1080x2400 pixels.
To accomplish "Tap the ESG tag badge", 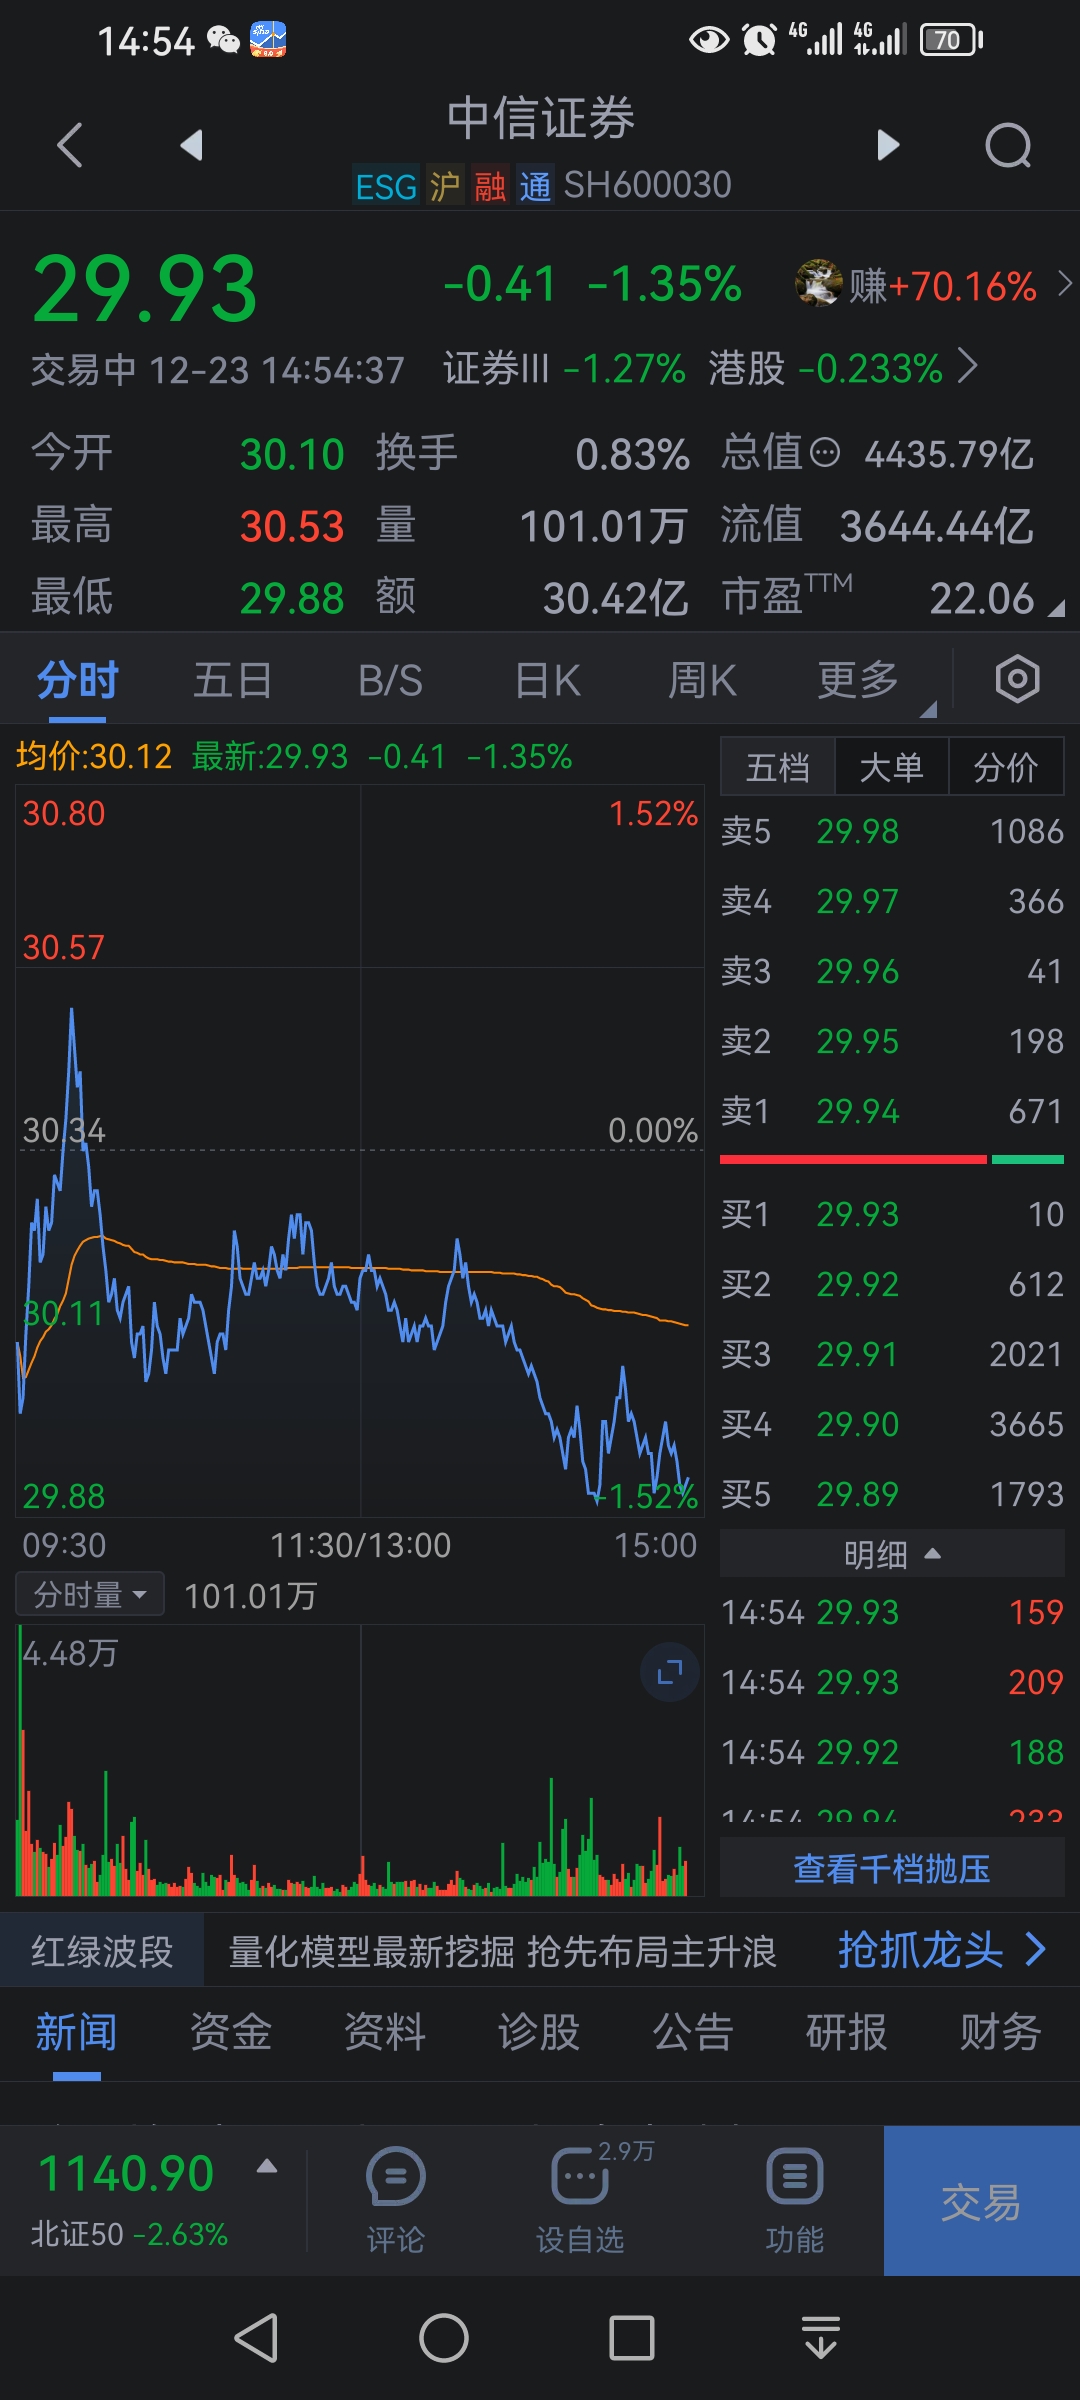I will pyautogui.click(x=386, y=186).
